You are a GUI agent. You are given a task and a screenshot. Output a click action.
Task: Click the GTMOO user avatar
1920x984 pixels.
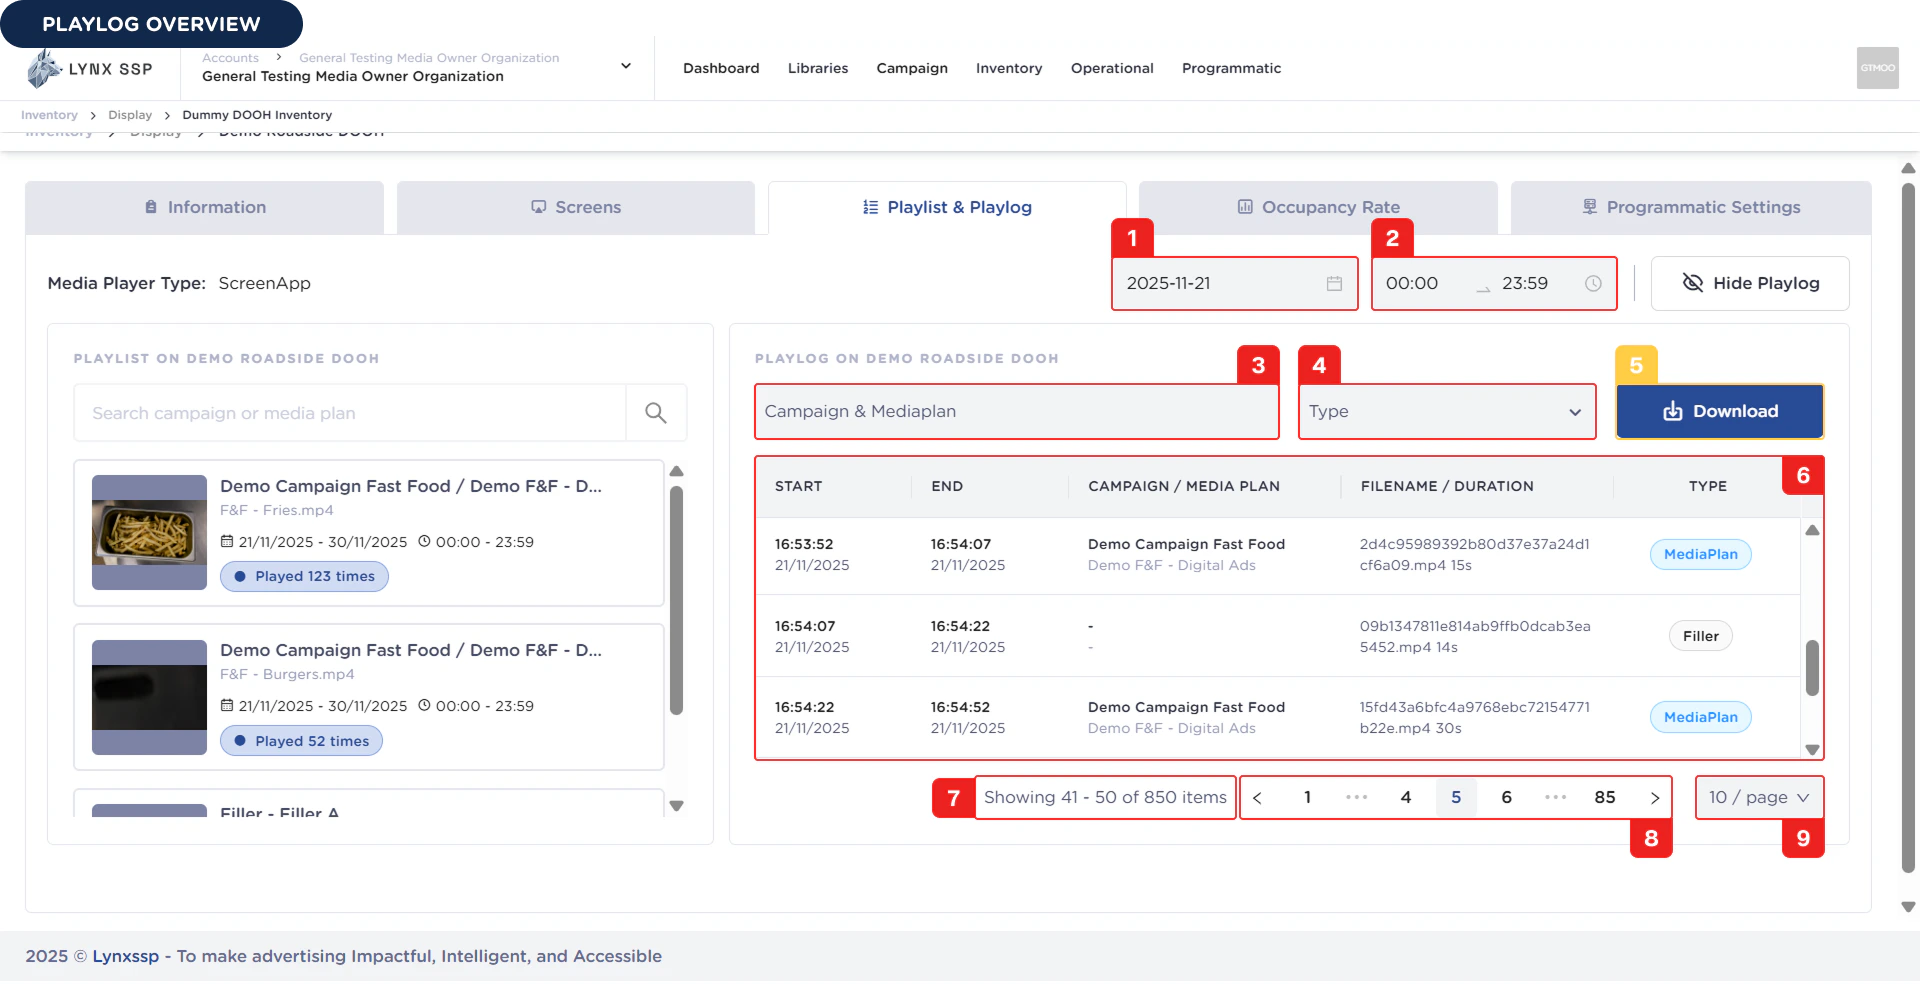[1877, 68]
